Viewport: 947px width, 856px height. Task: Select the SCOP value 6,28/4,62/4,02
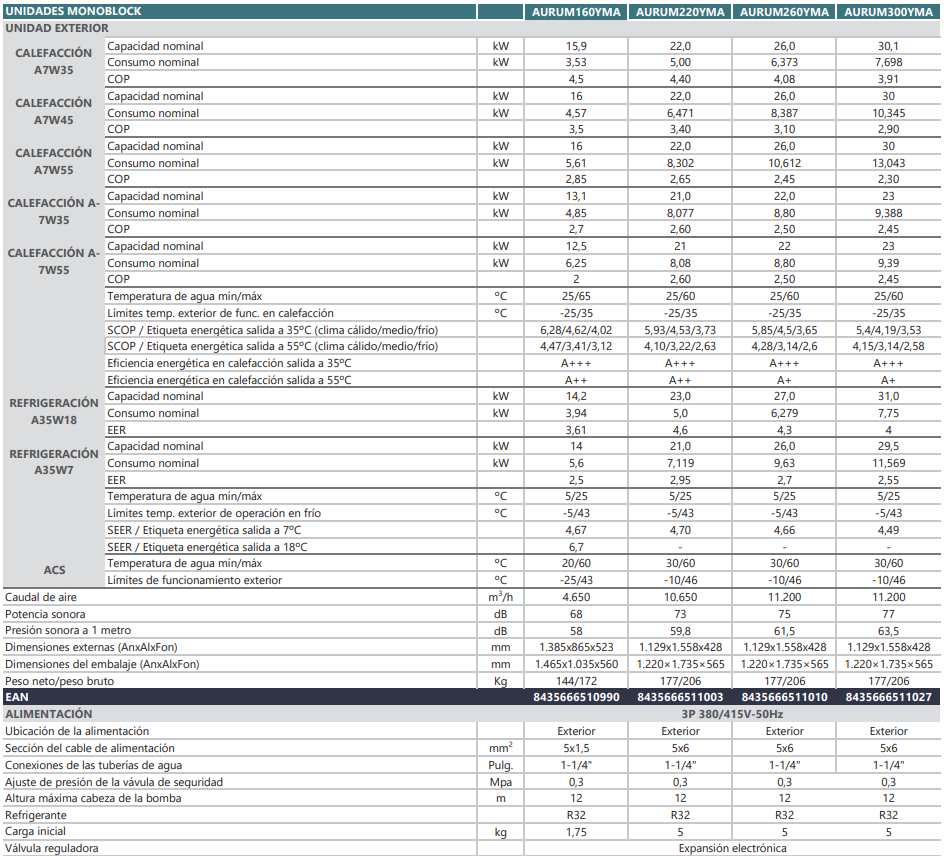(x=576, y=330)
